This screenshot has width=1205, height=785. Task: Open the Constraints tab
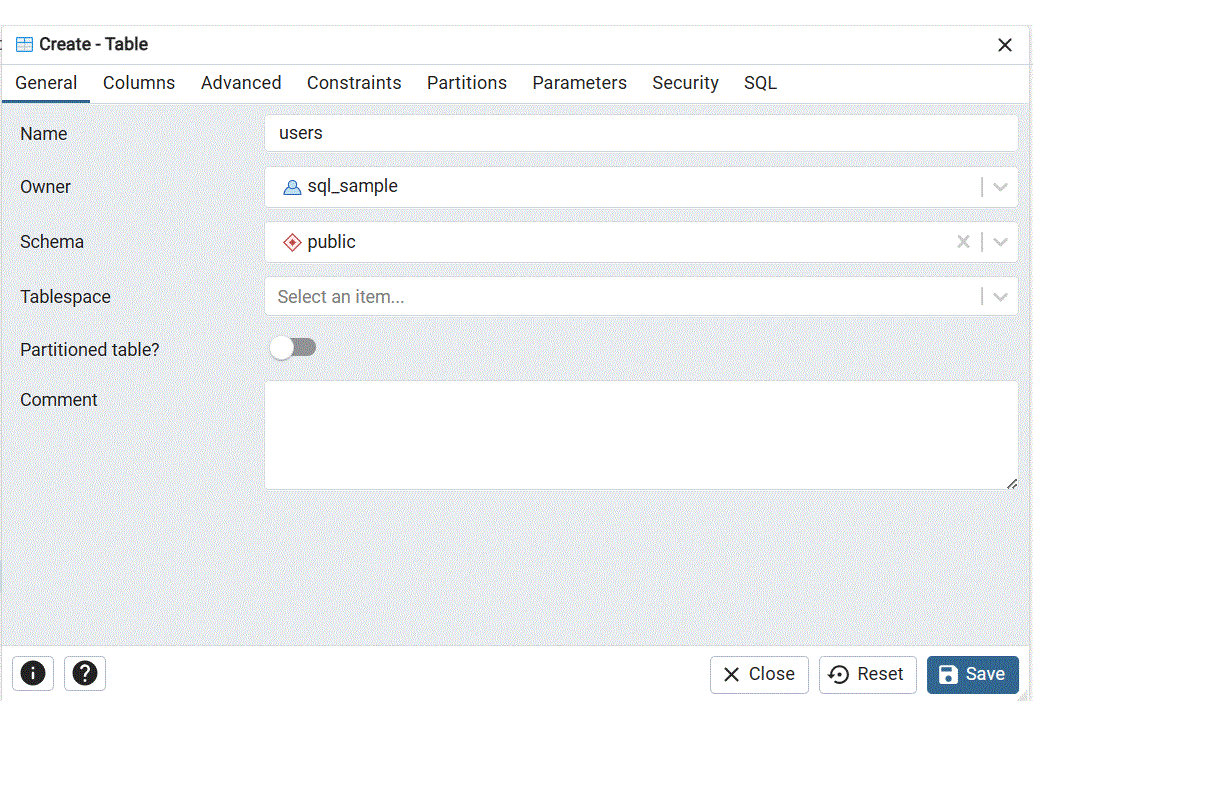(354, 83)
